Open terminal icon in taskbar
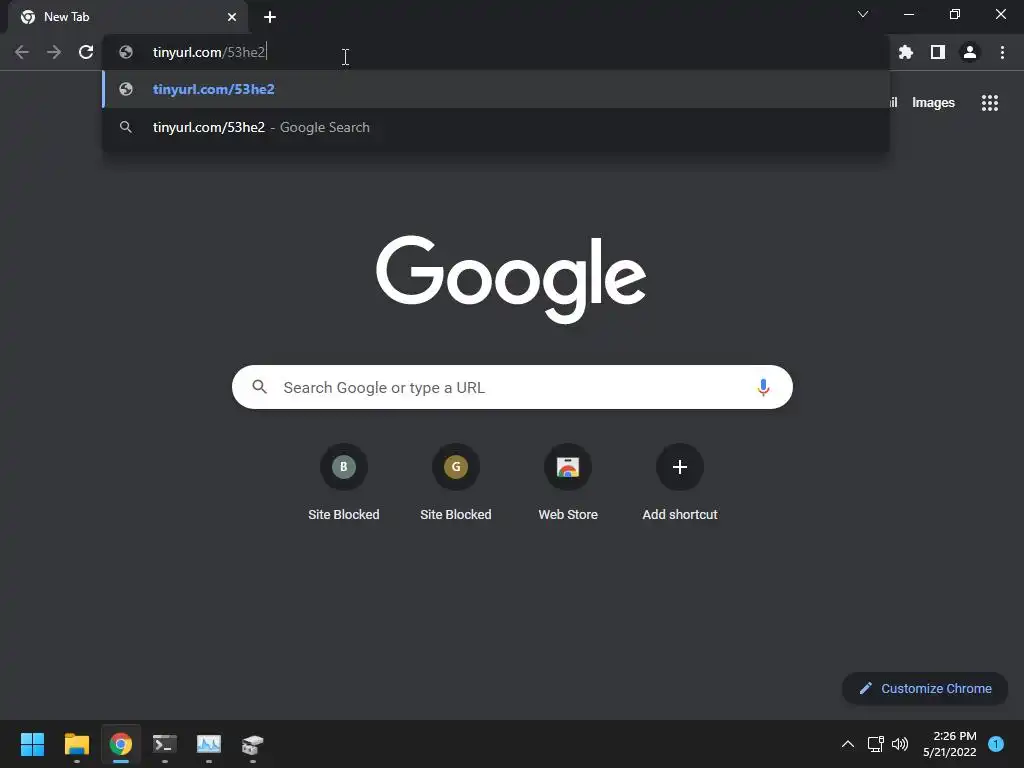The width and height of the screenshot is (1024, 768). [165, 744]
